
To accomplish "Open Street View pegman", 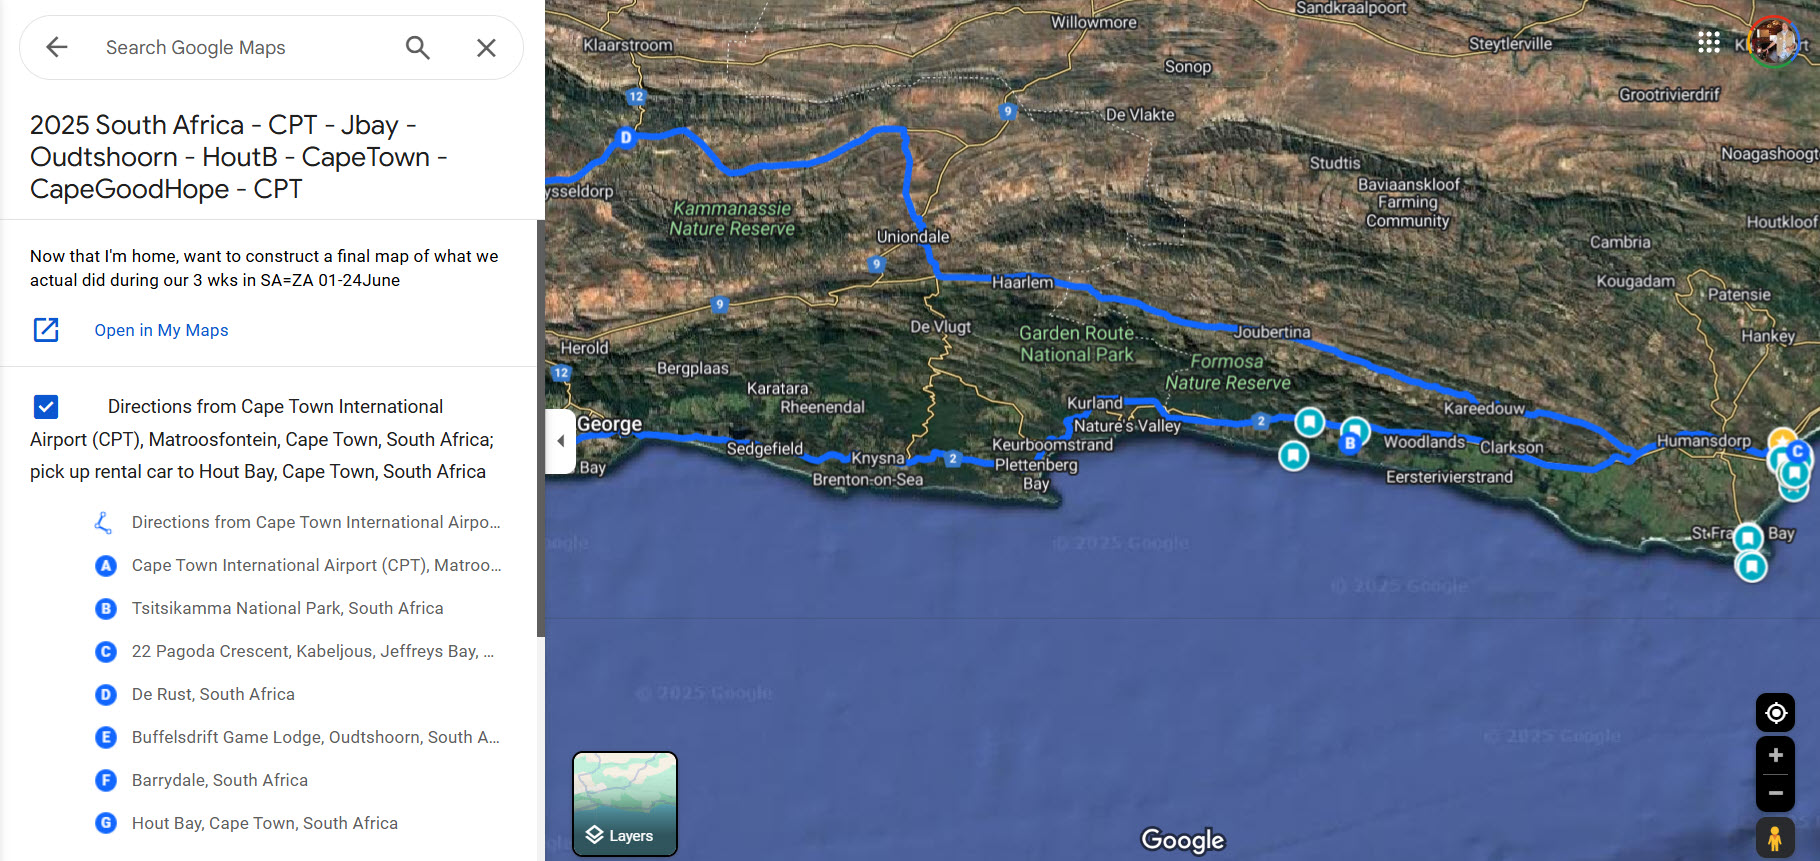I will (1776, 838).
